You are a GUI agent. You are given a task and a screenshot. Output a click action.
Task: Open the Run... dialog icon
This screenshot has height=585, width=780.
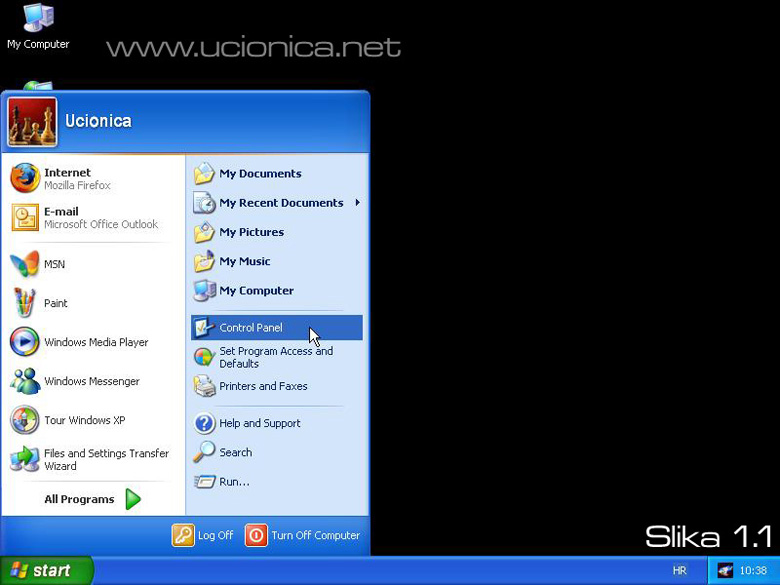tap(204, 482)
